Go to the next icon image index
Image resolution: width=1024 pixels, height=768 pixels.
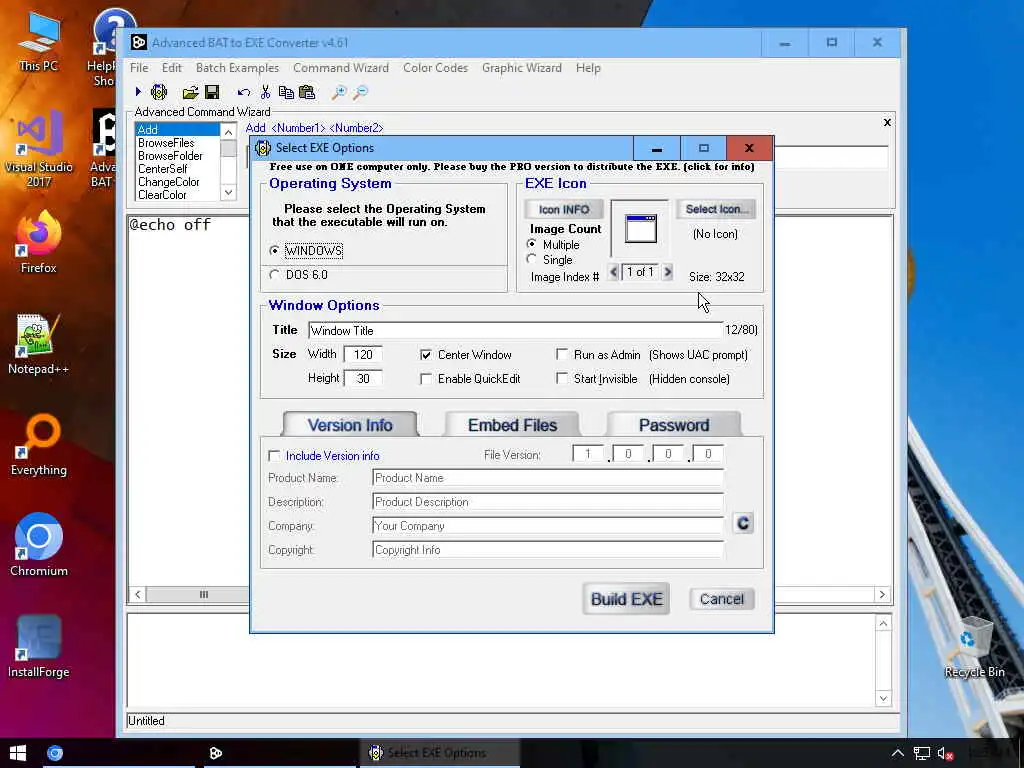tap(667, 272)
